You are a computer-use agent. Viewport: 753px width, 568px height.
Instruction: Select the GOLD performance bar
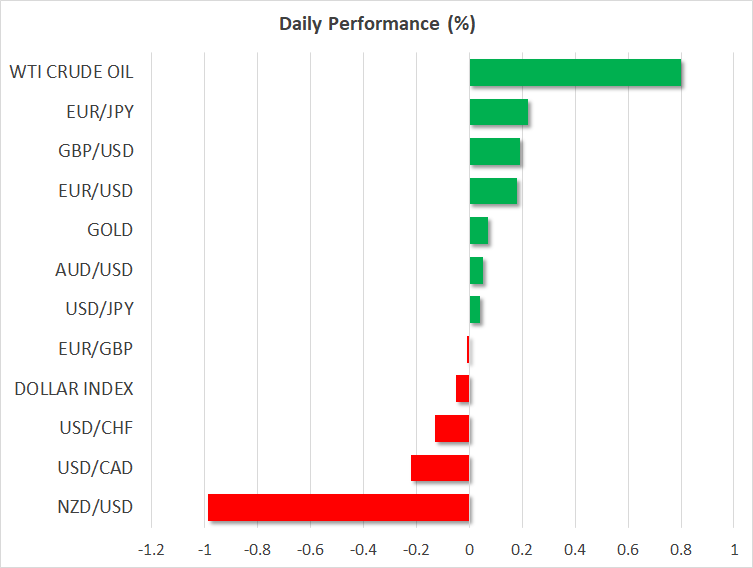tap(478, 231)
